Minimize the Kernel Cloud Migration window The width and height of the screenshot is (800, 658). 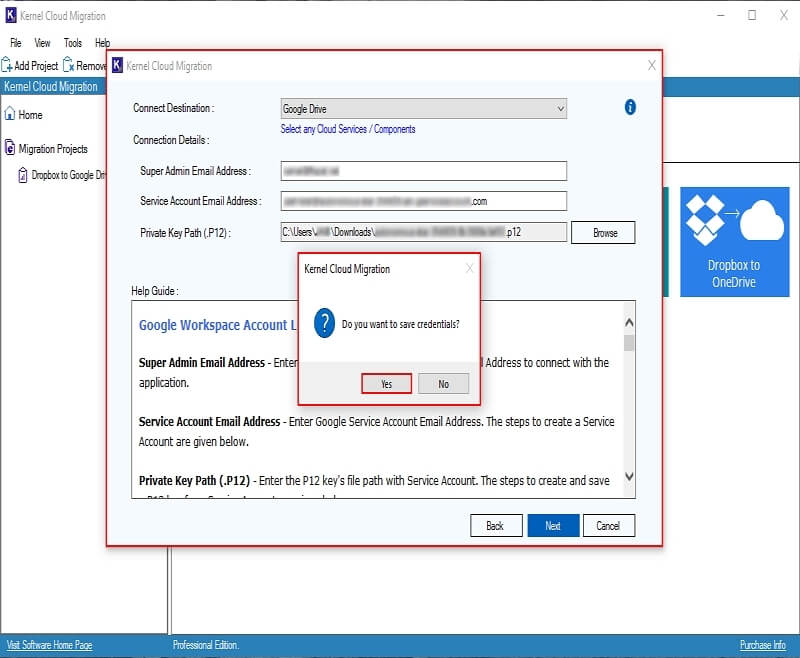[x=720, y=15]
